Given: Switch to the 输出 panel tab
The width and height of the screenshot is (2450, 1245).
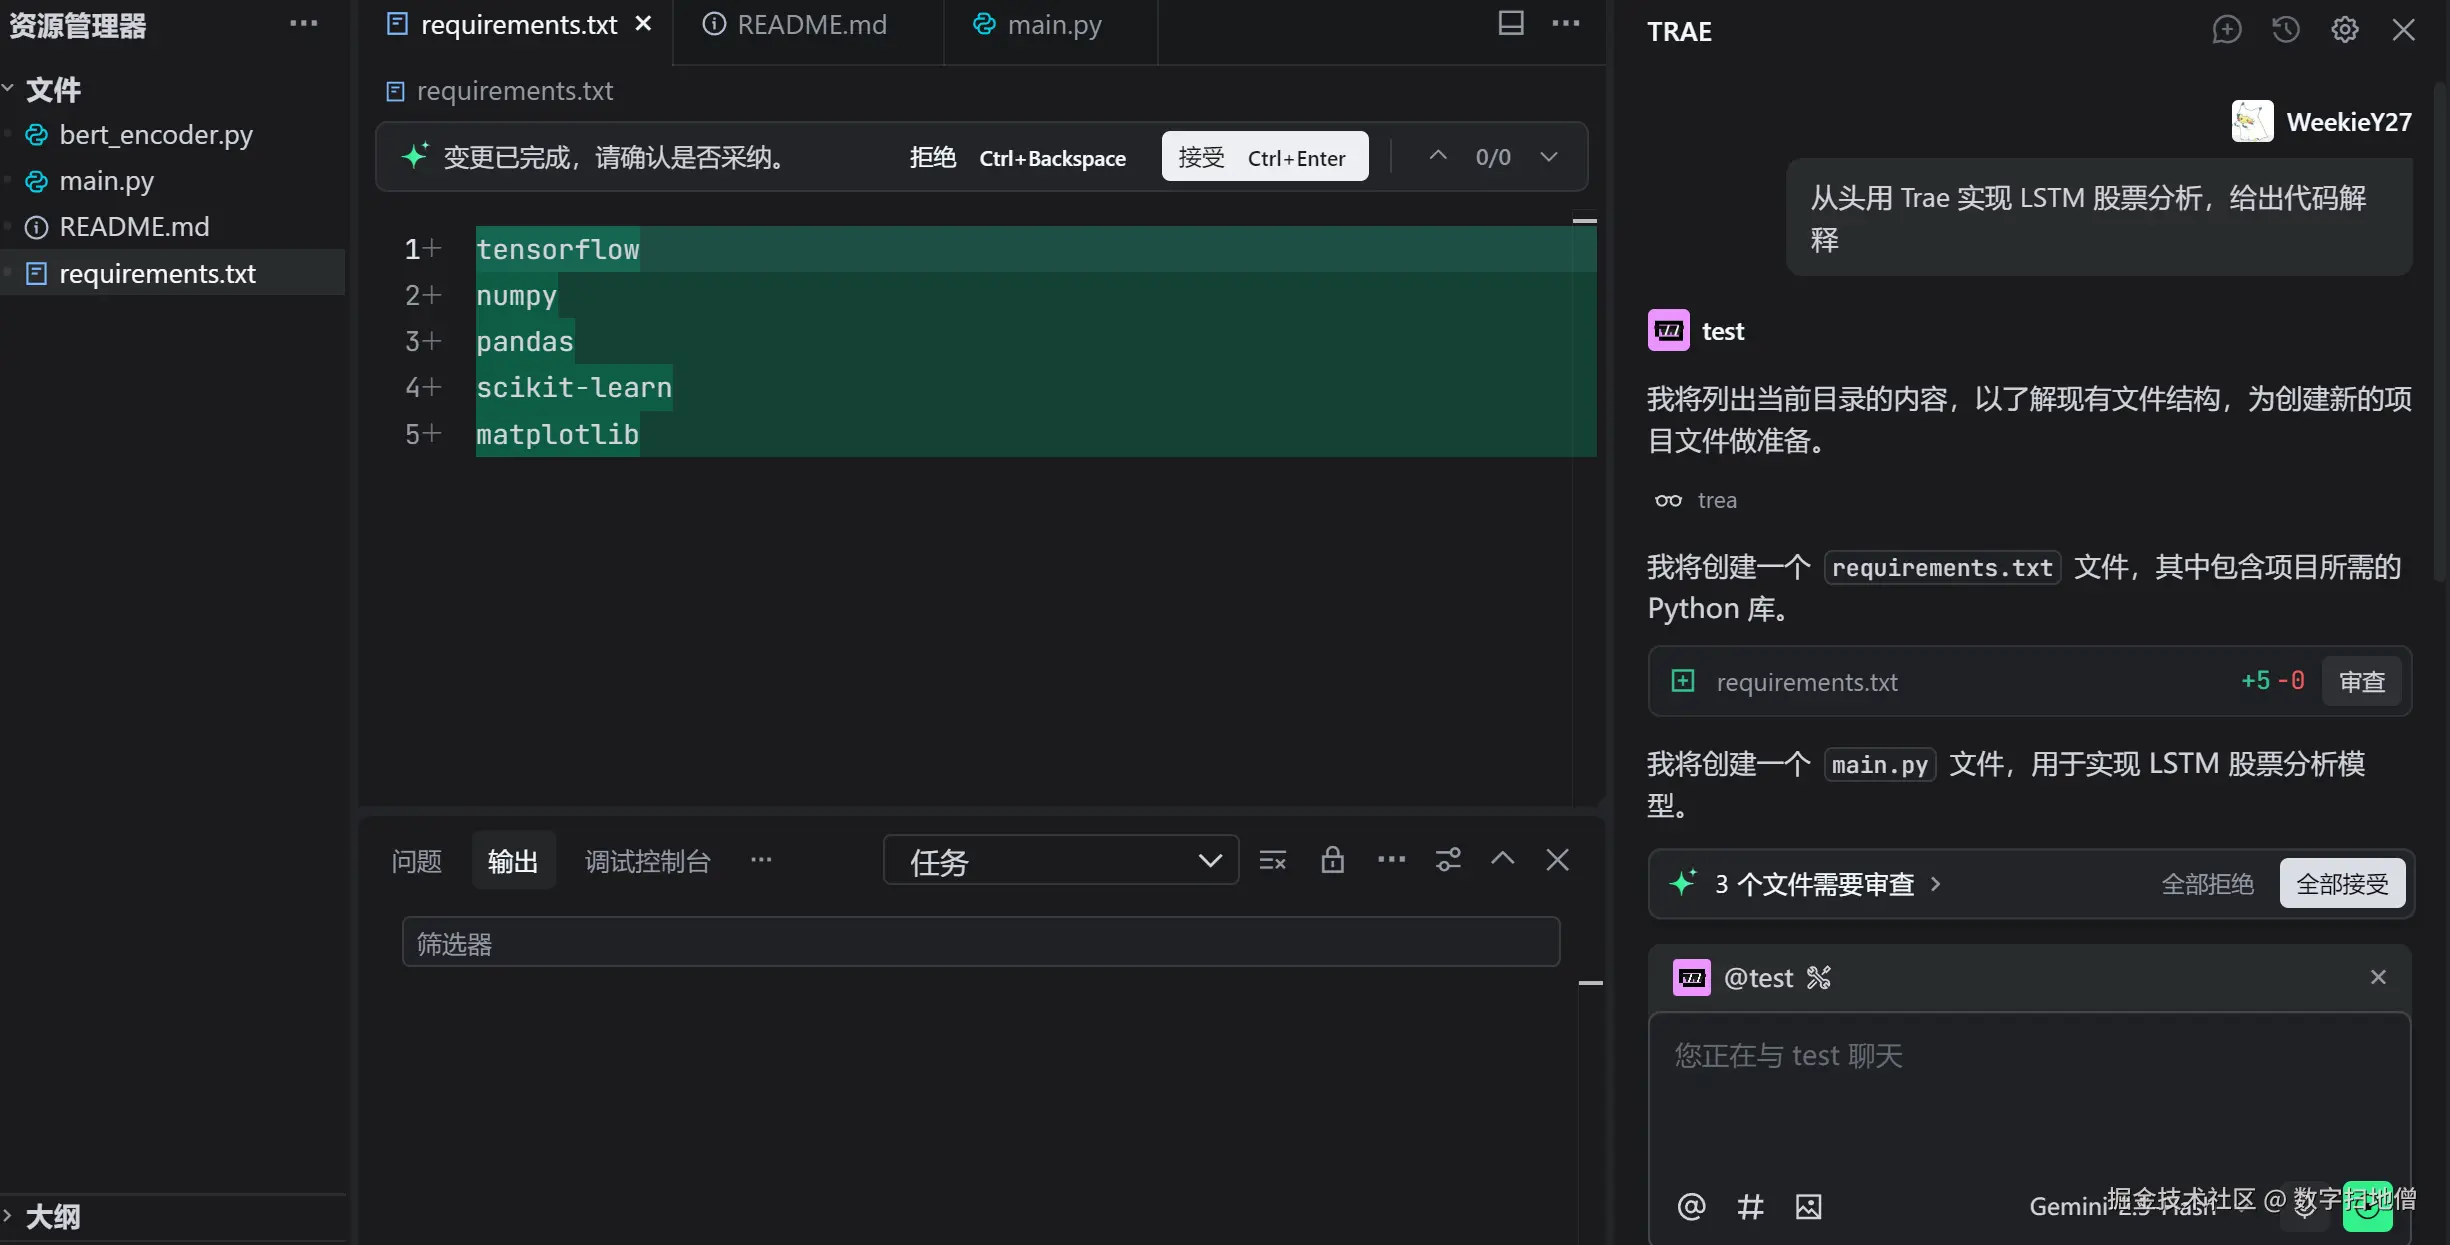Looking at the screenshot, I should pyautogui.click(x=513, y=861).
